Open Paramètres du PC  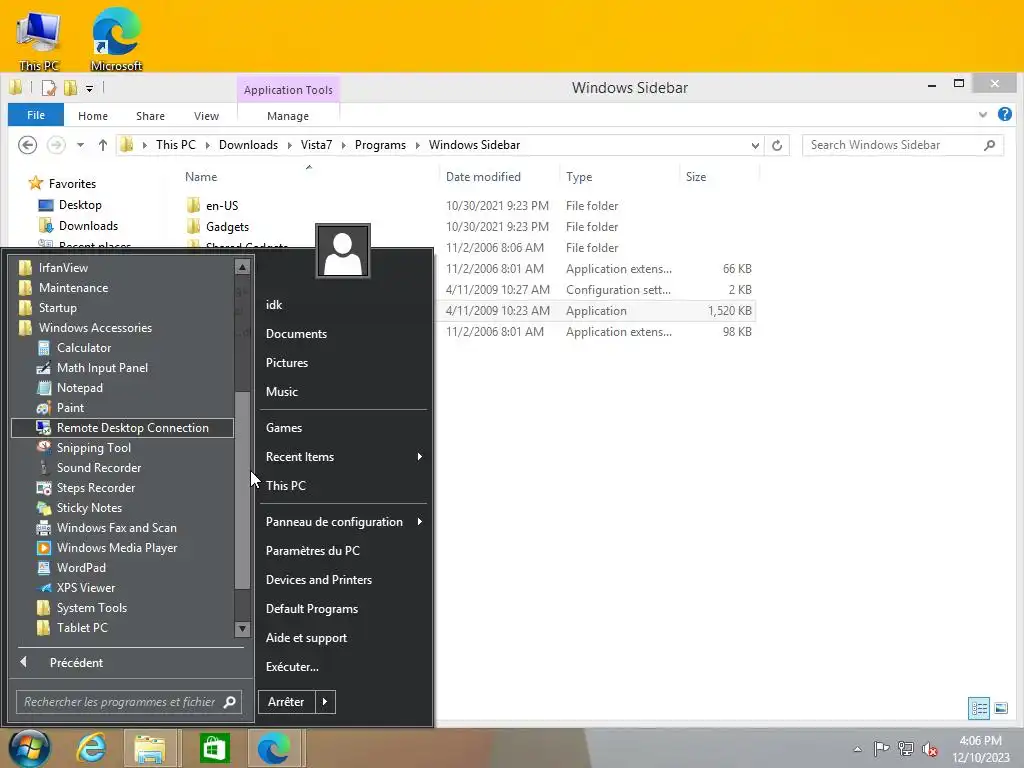[313, 551]
